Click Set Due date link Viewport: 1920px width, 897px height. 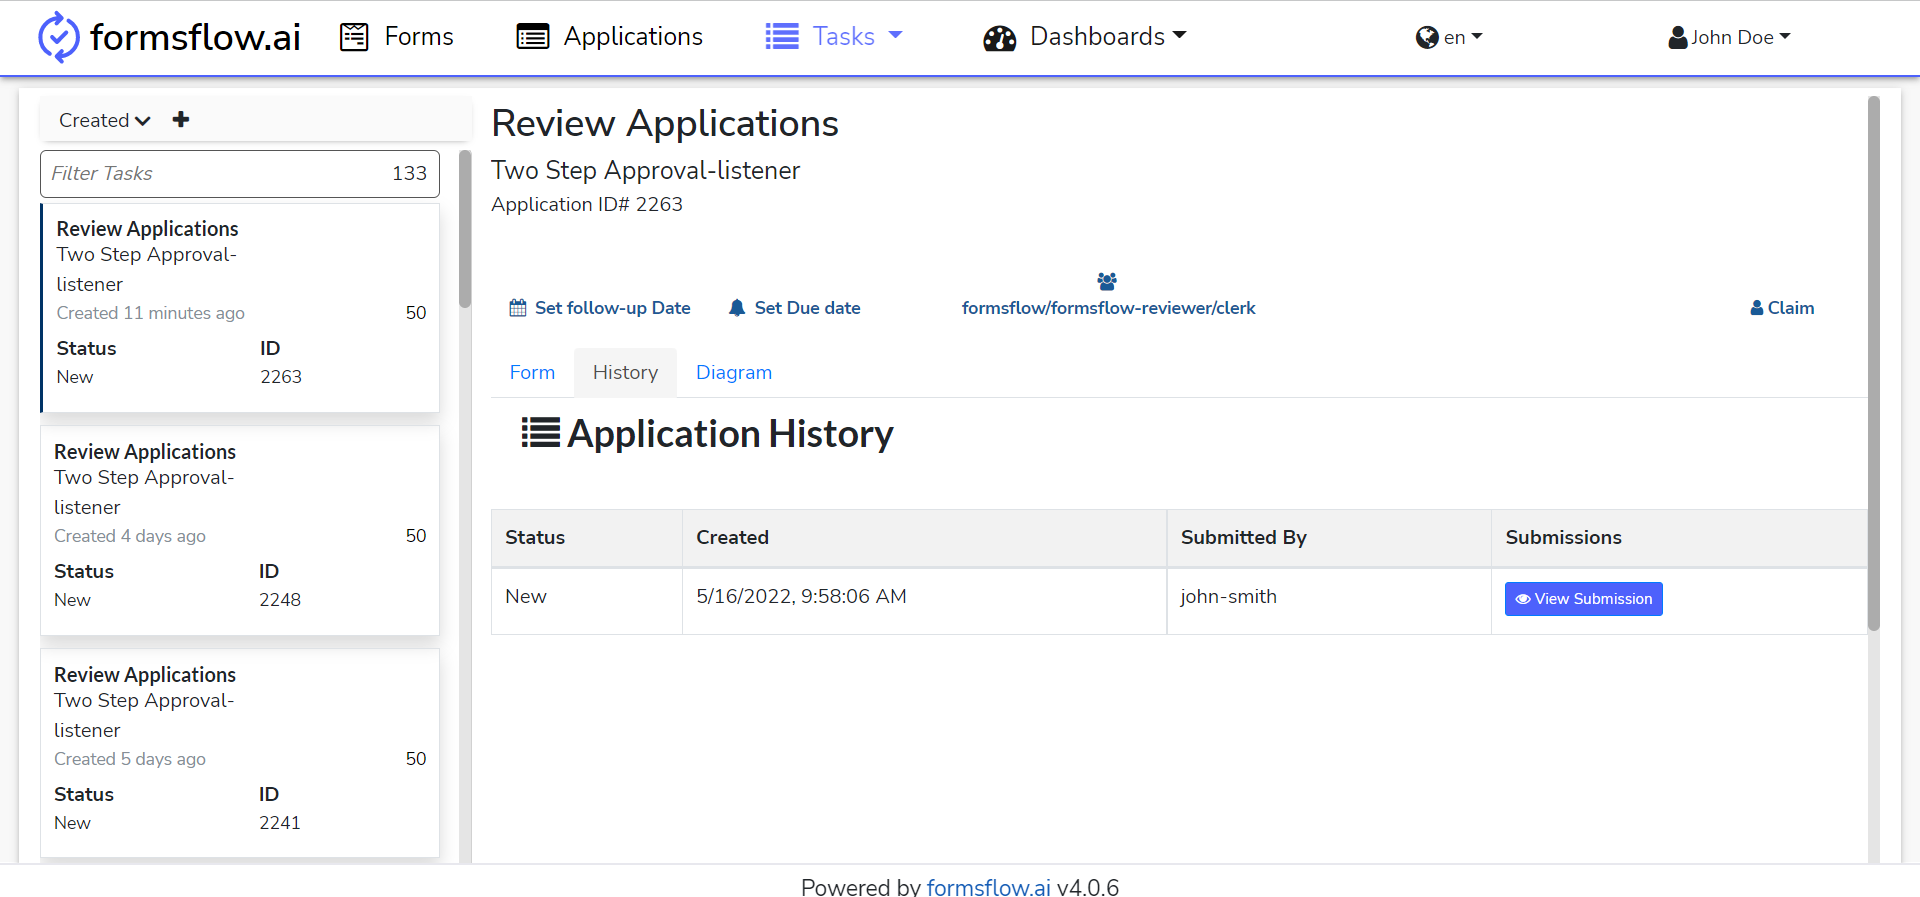pyautogui.click(x=795, y=308)
